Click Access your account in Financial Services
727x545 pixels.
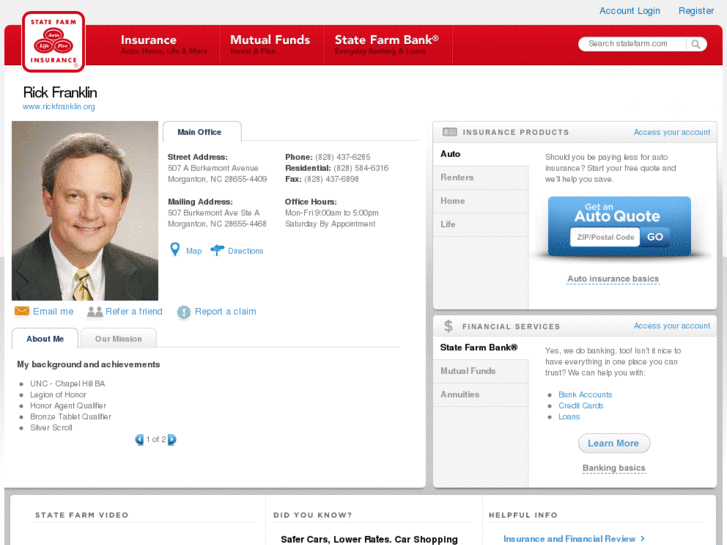click(672, 326)
